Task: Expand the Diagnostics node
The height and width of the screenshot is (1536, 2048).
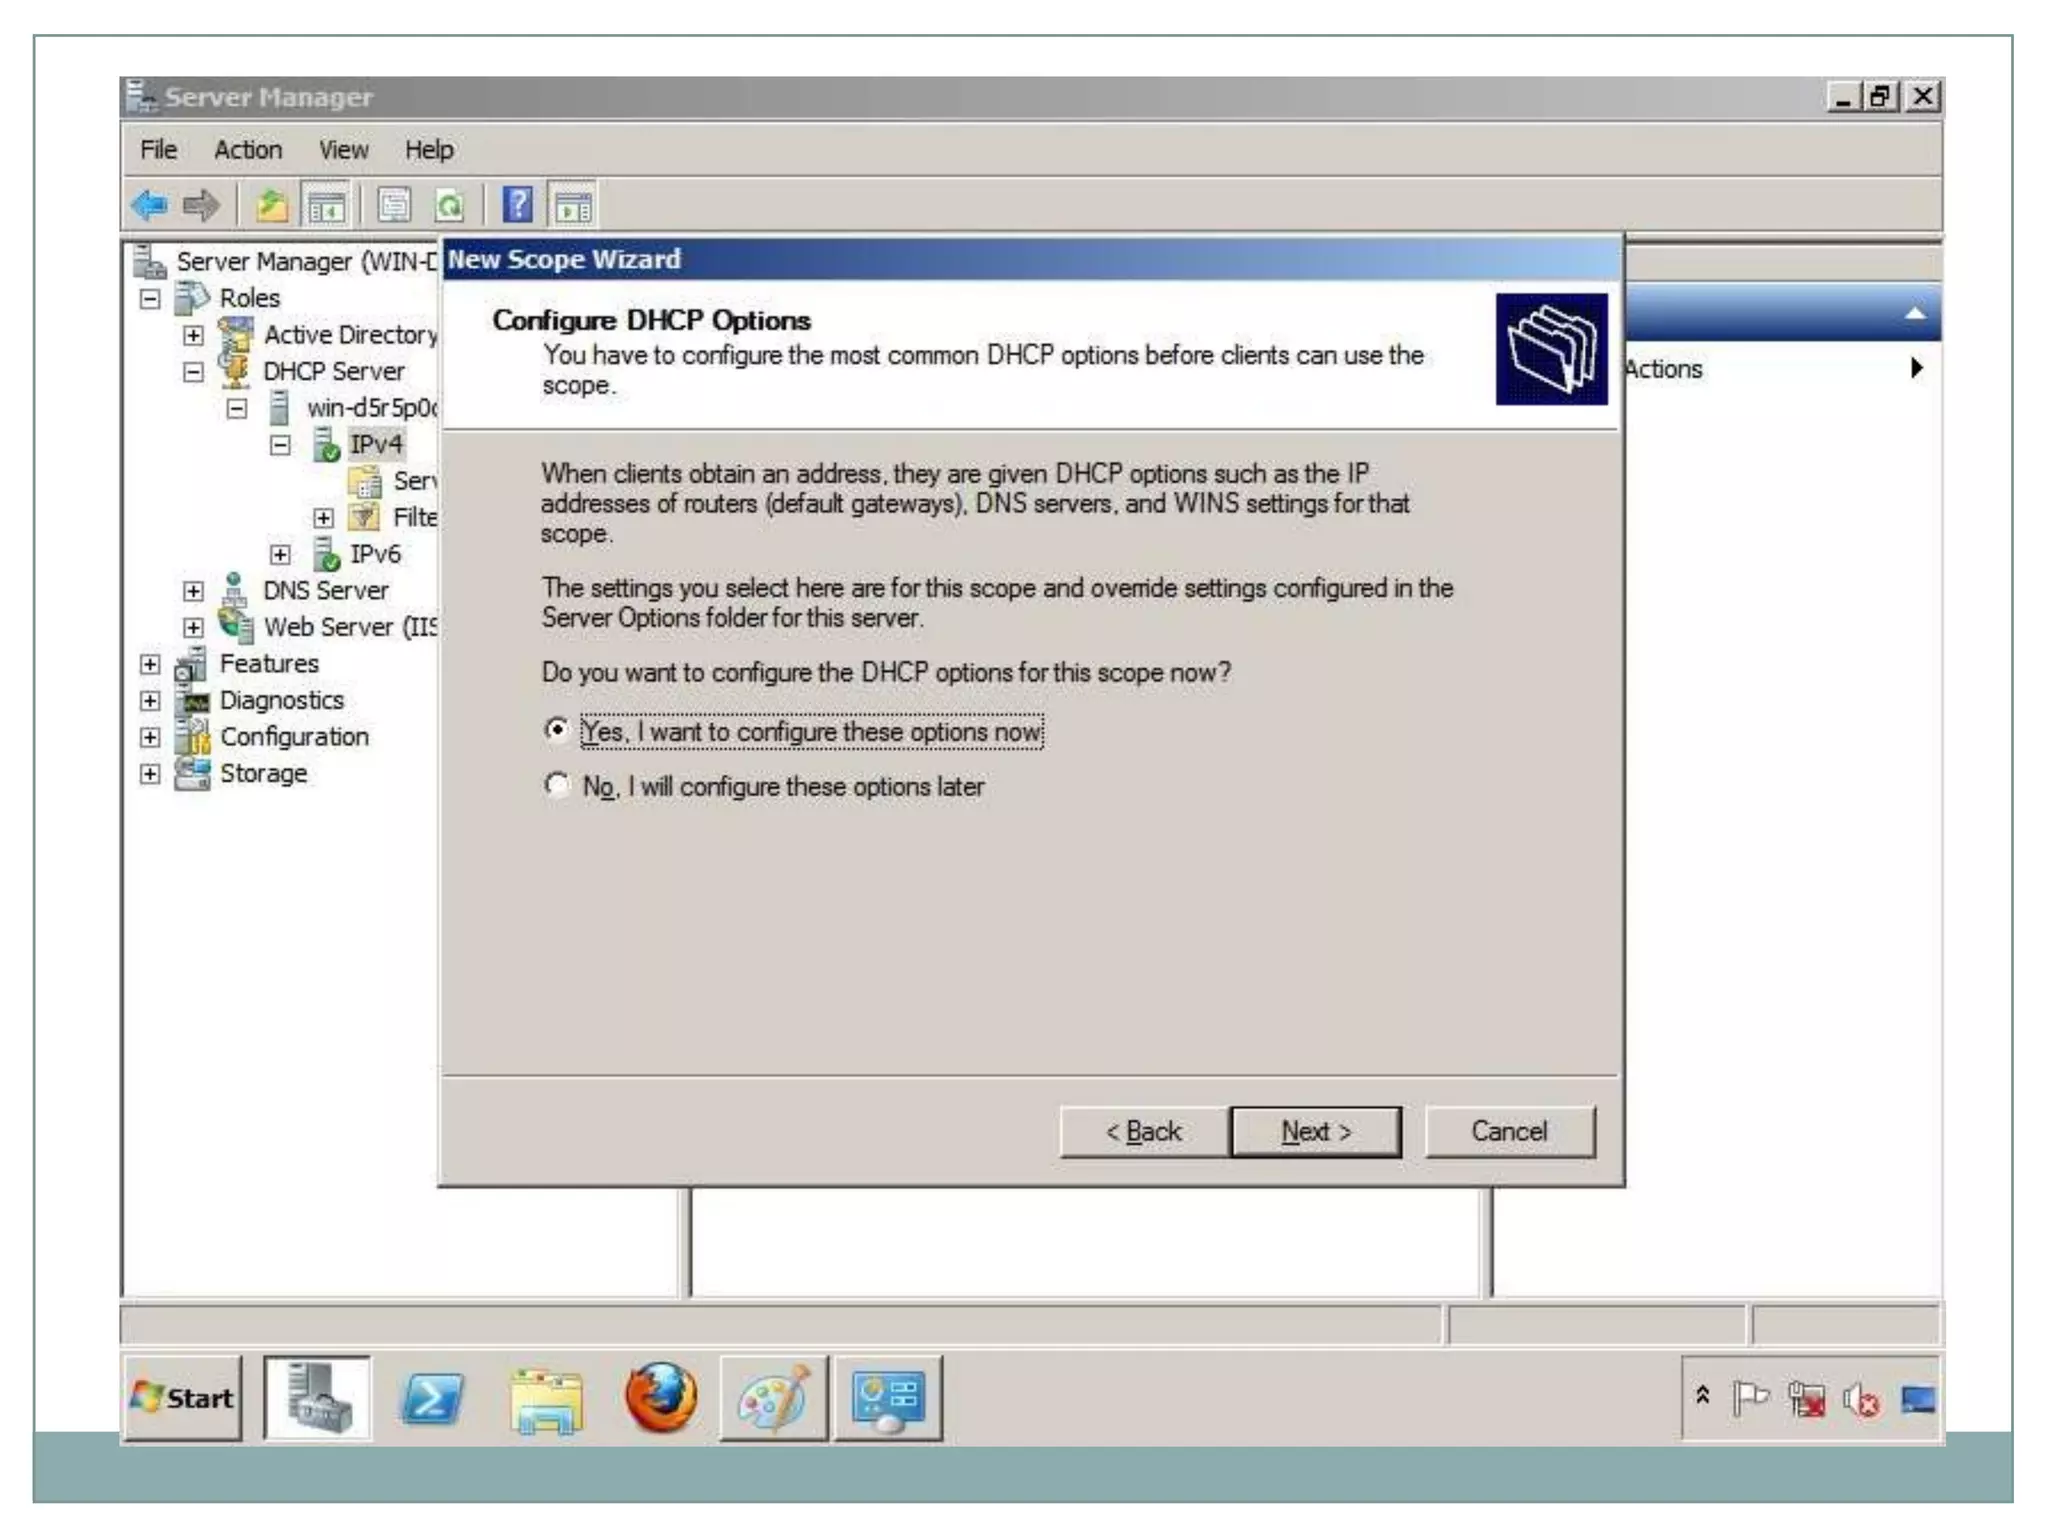Action: coord(150,701)
